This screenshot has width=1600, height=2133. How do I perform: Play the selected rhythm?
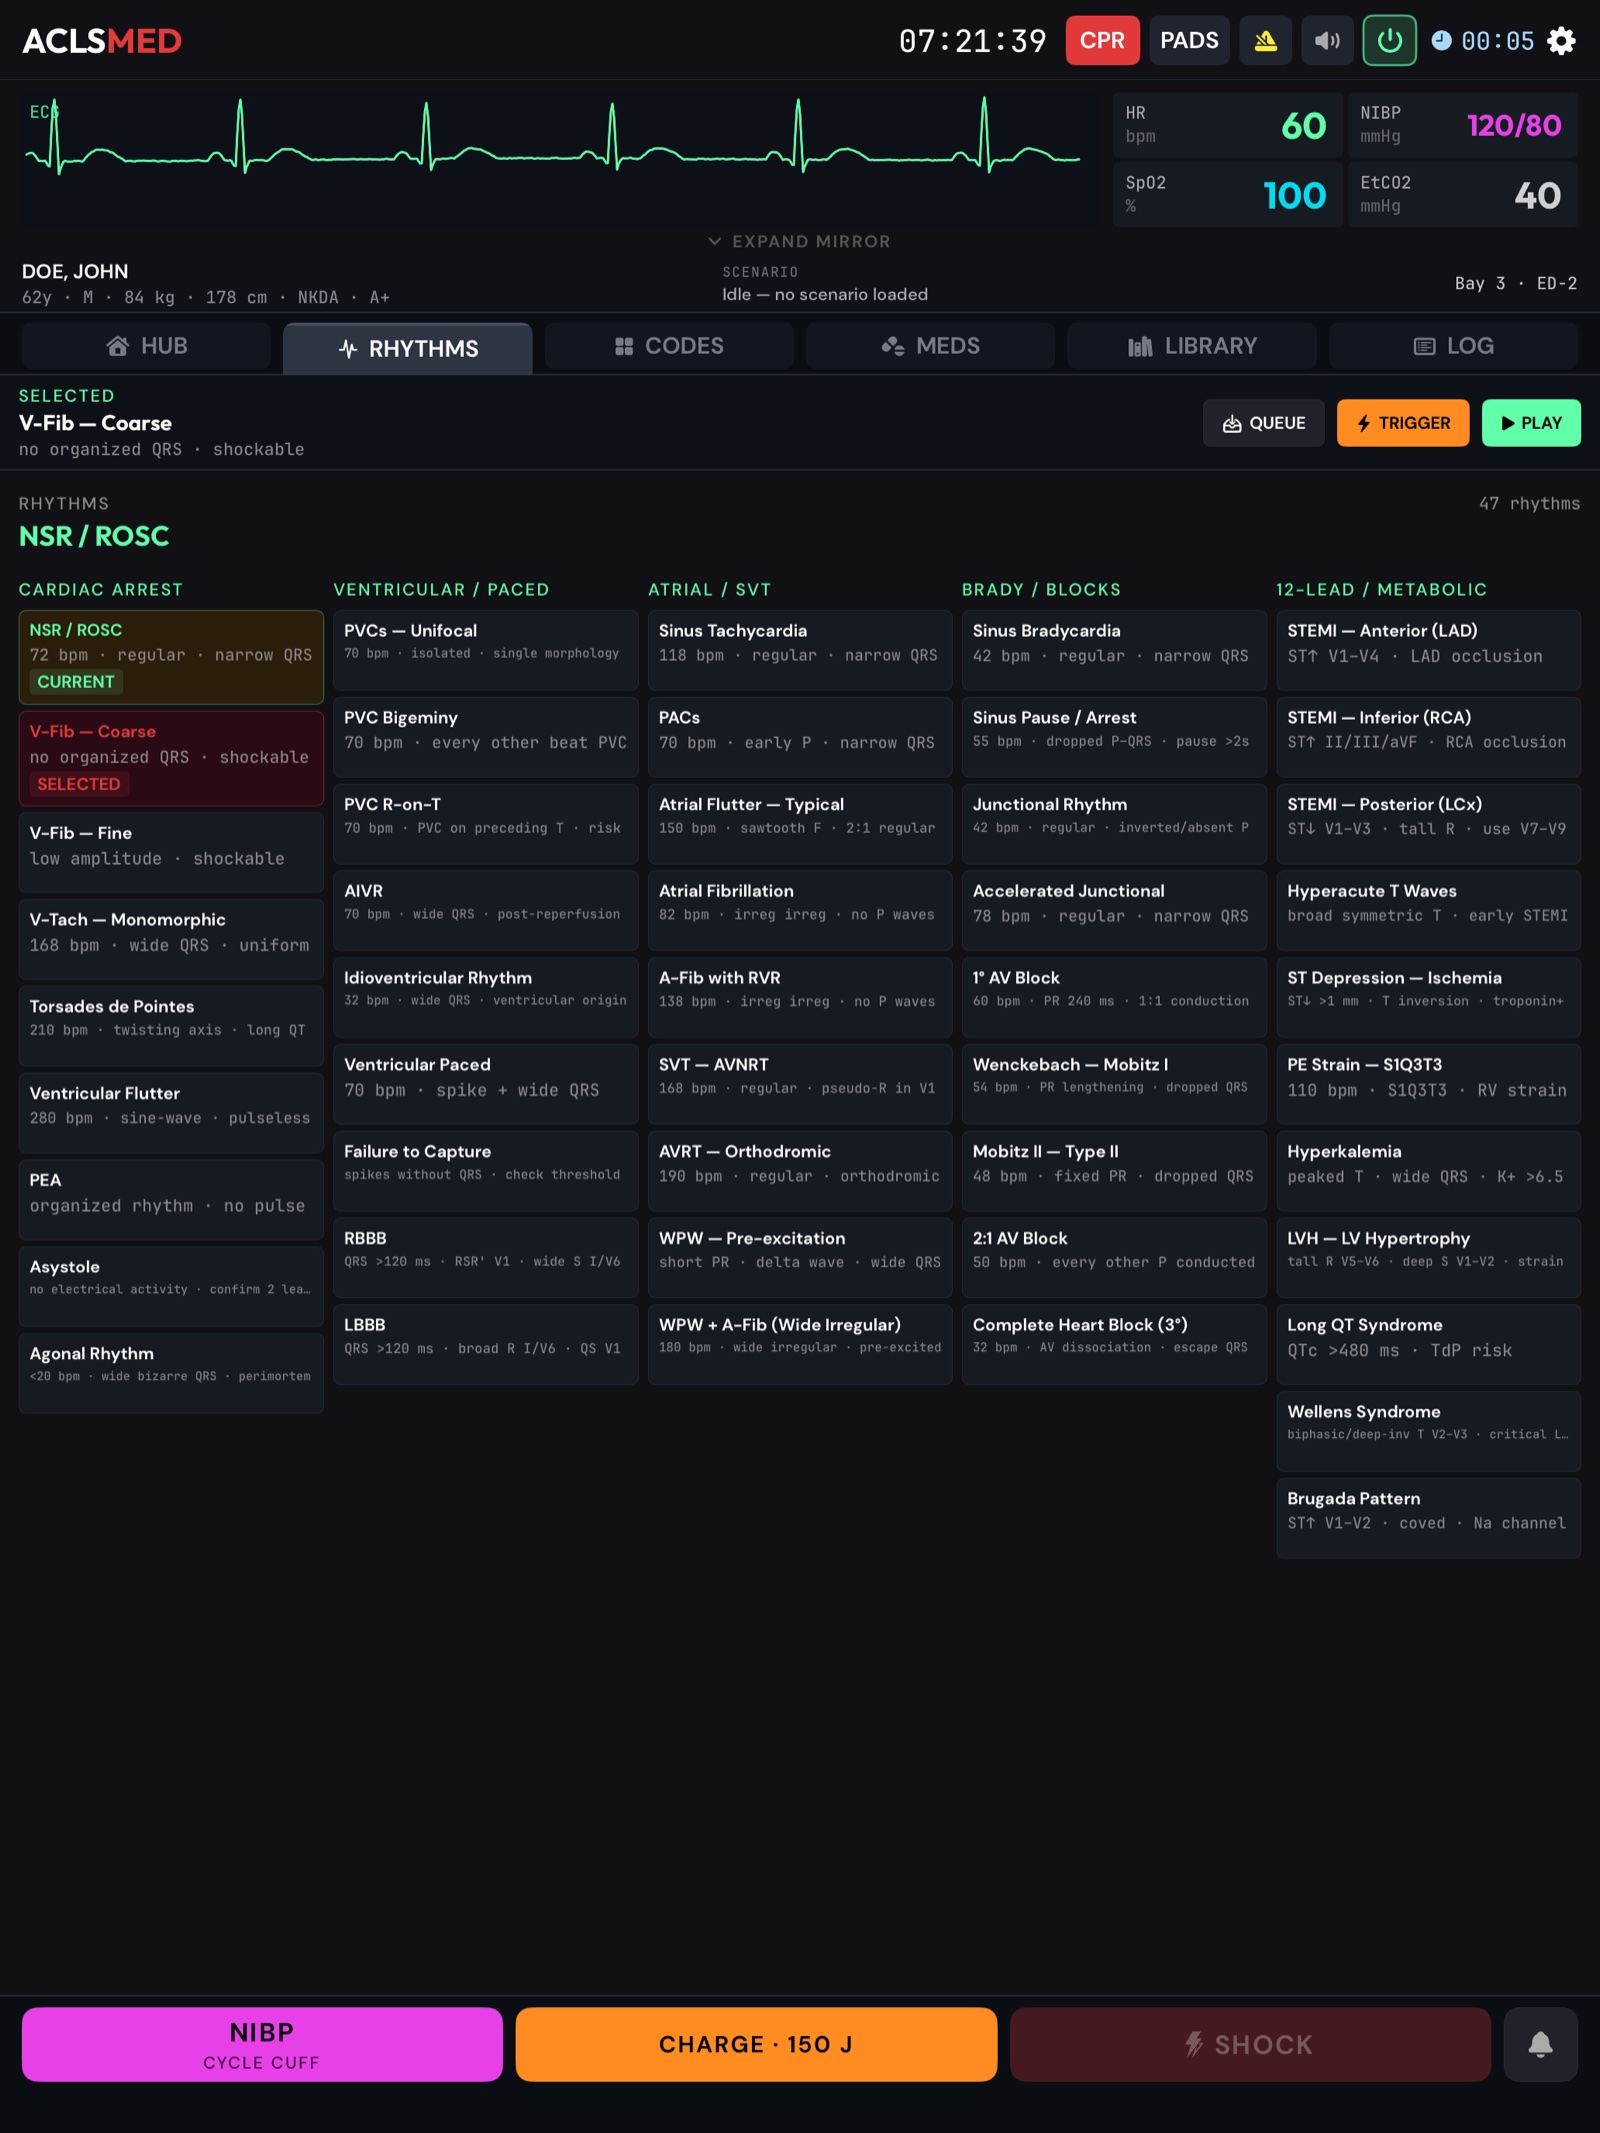tap(1531, 423)
